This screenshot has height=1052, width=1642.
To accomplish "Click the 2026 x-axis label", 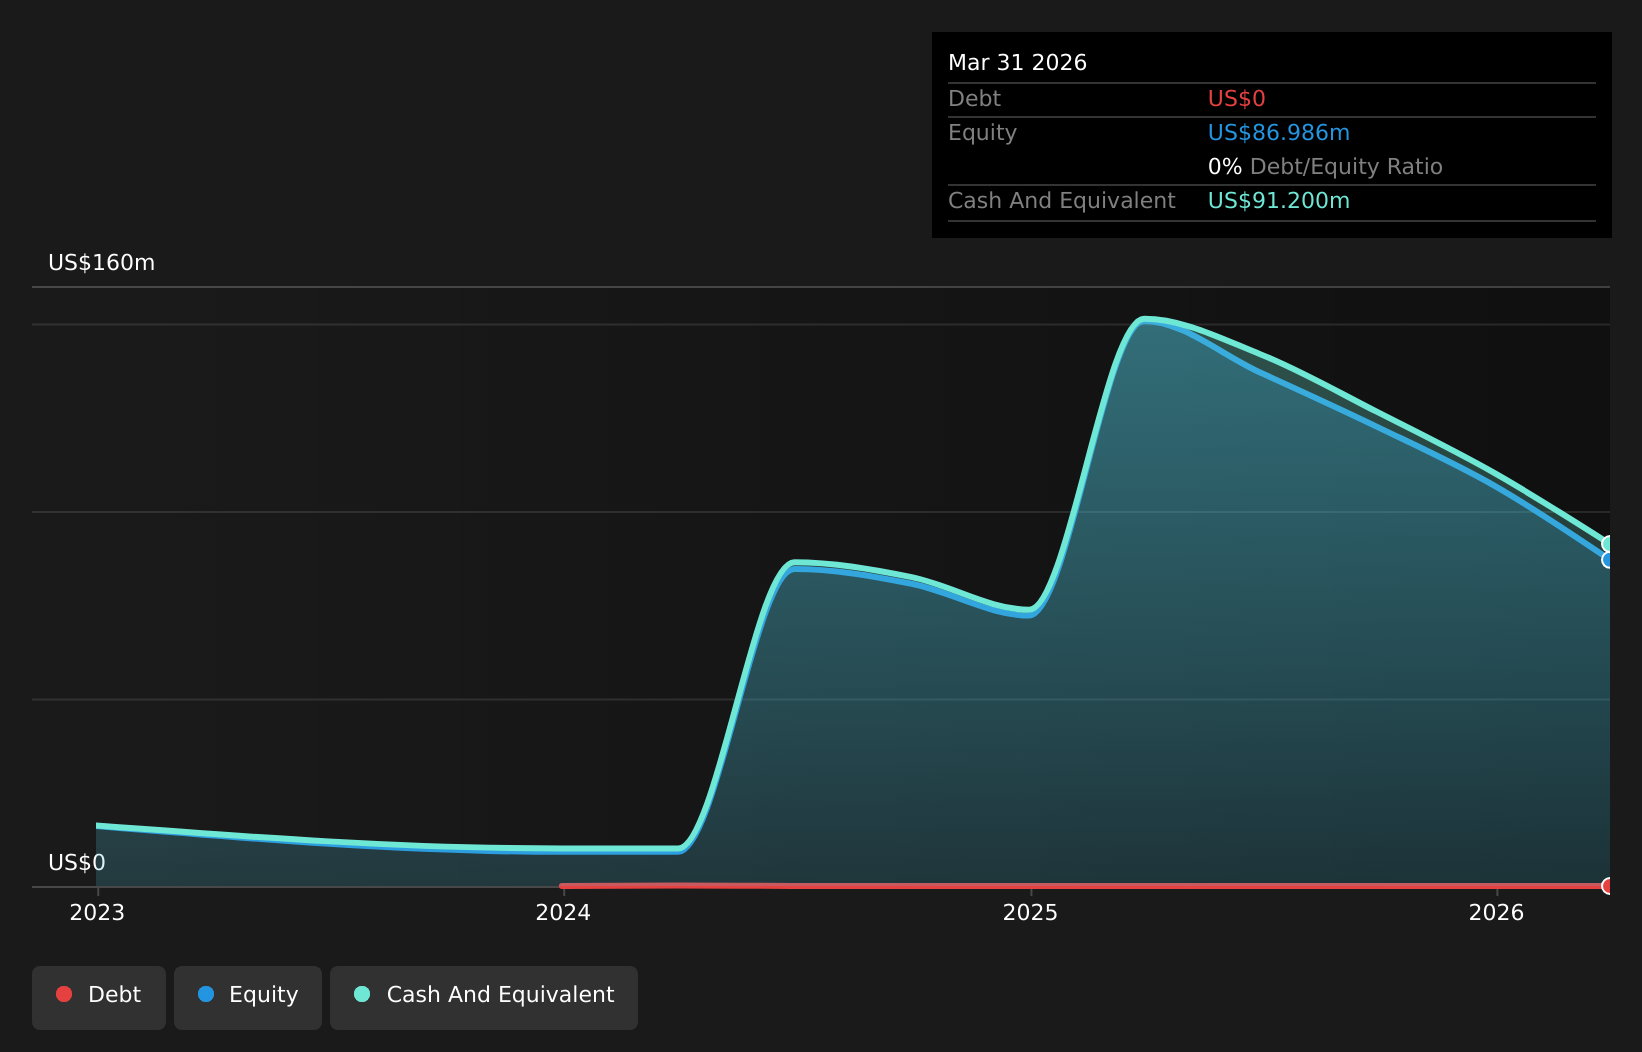I will [1496, 912].
